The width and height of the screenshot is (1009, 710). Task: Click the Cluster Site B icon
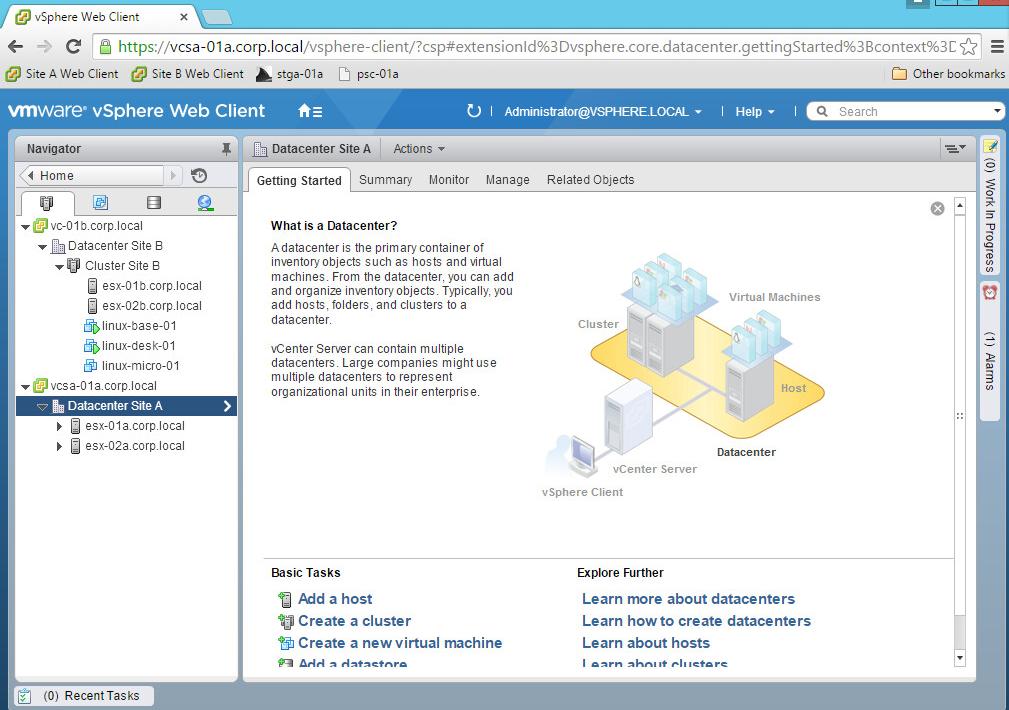tap(74, 266)
